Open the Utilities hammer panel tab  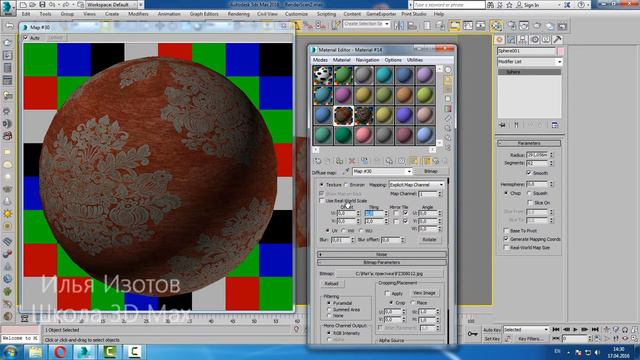(557, 40)
